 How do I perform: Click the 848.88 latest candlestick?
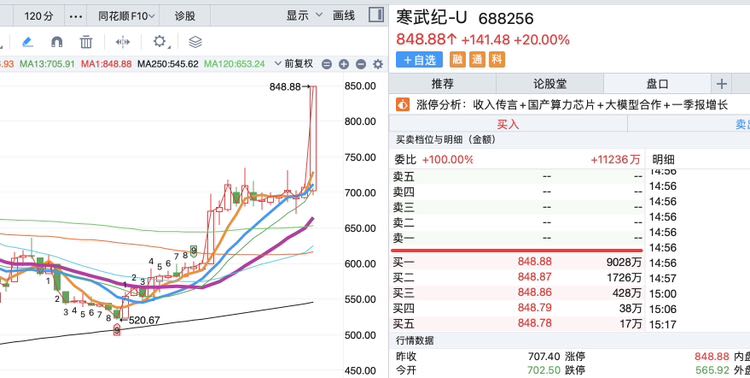click(313, 139)
